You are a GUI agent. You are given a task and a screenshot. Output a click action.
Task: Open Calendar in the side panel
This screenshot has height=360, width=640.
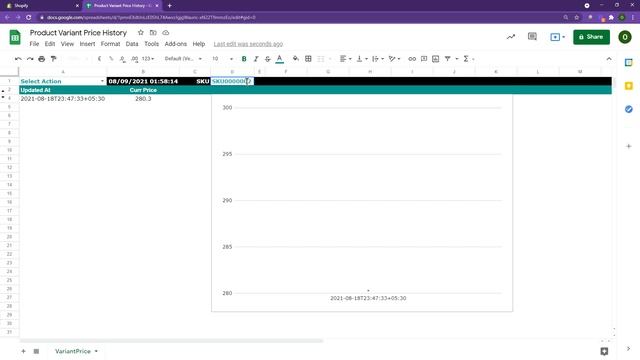tap(629, 62)
